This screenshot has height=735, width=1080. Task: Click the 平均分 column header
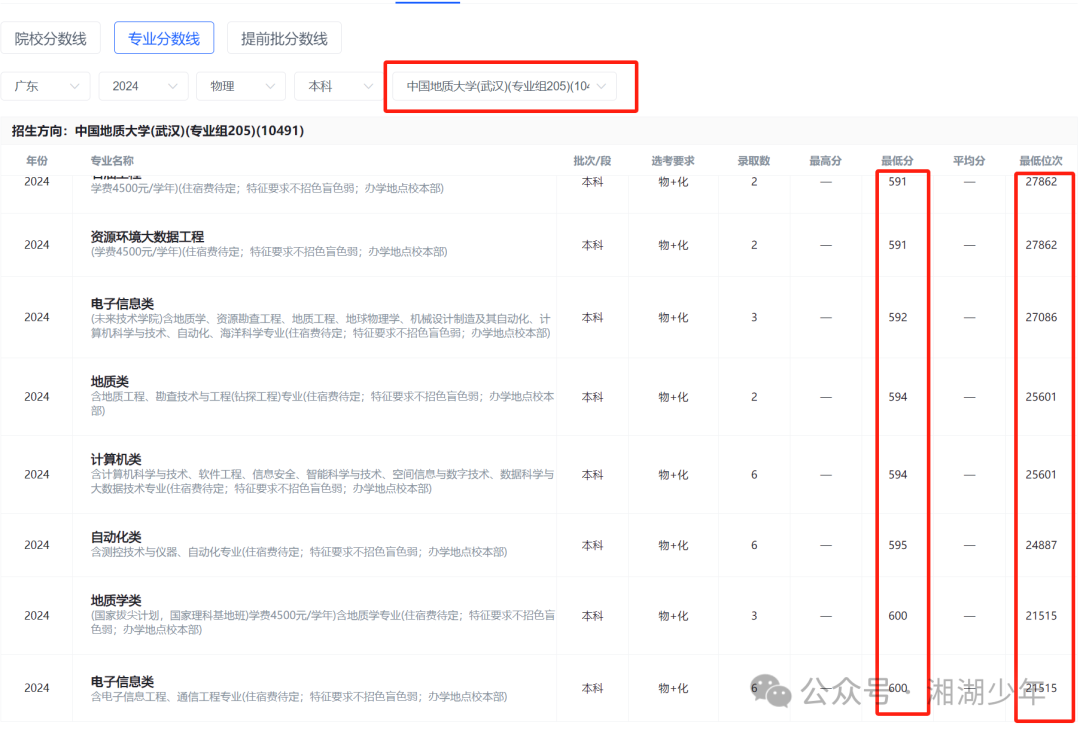969,161
